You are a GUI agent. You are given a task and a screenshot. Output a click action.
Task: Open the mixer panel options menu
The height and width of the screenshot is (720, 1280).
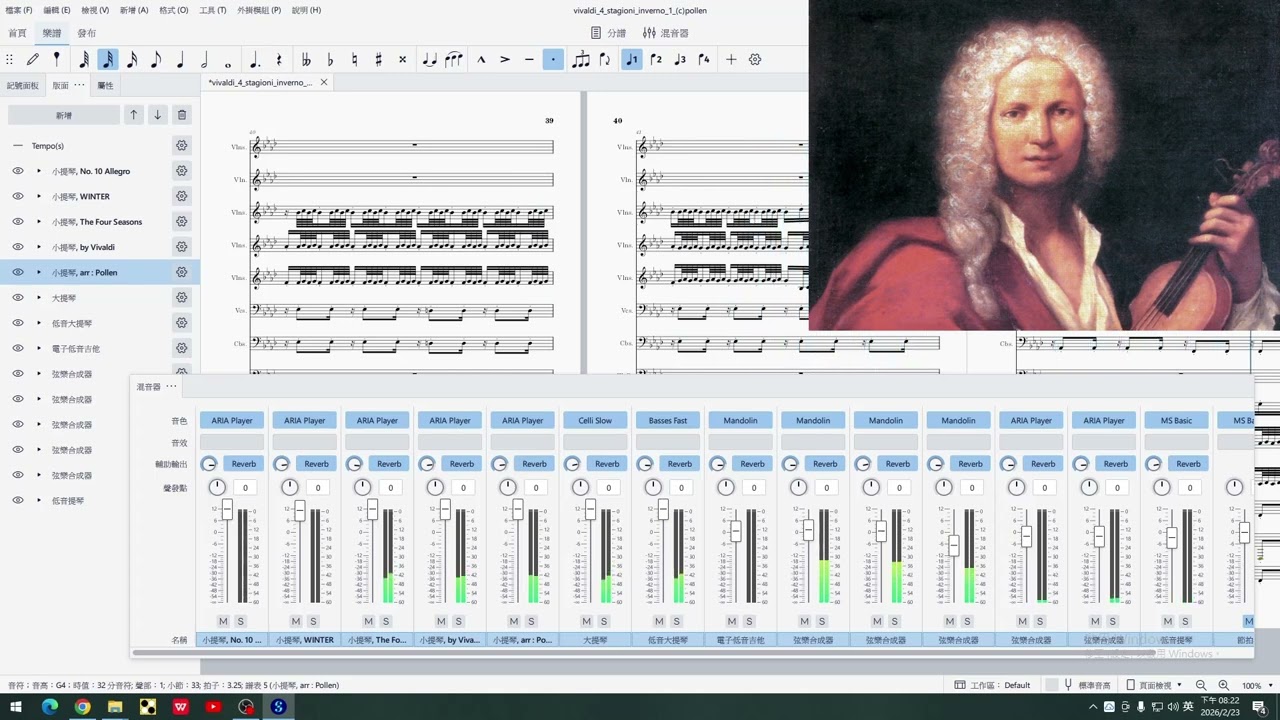click(x=171, y=387)
